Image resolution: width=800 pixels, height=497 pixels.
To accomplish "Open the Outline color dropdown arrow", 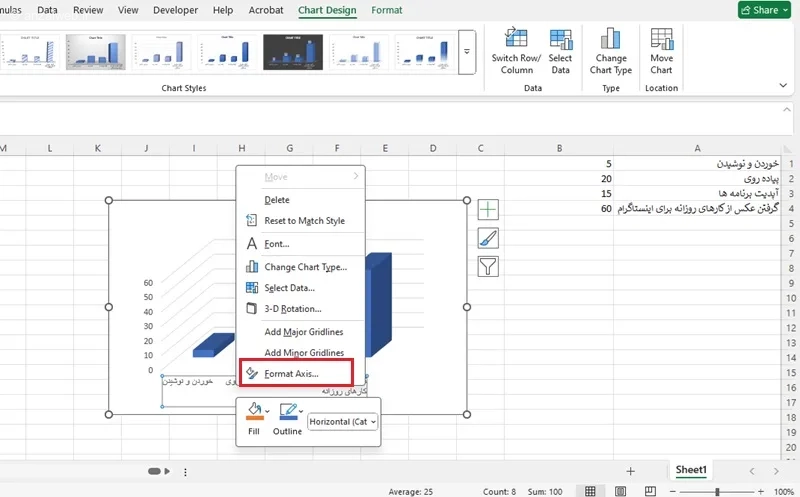I will coord(302,411).
